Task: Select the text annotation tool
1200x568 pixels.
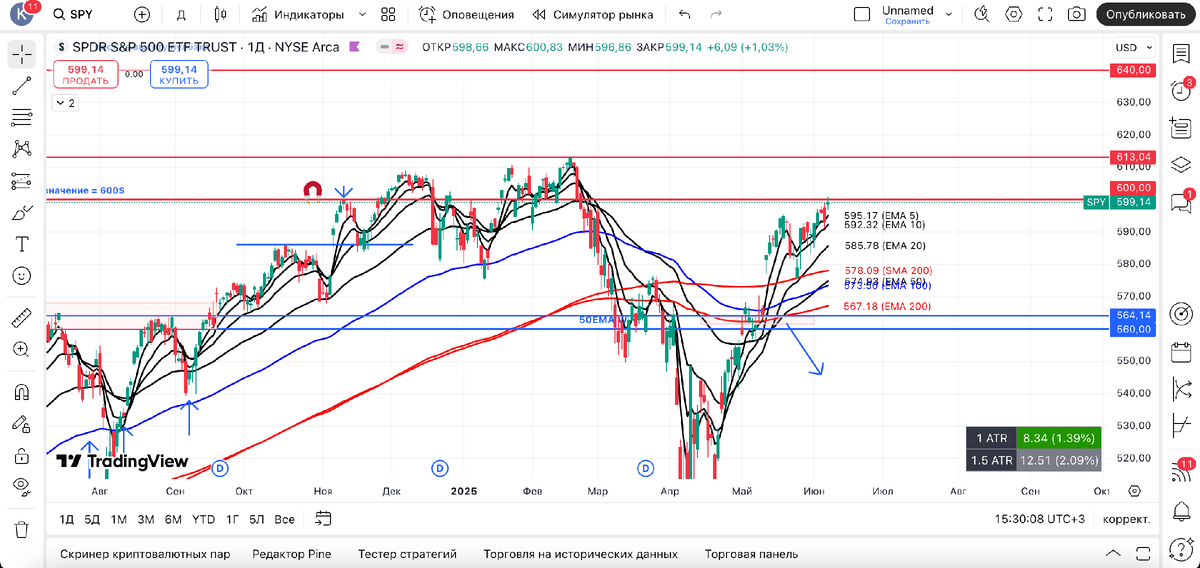Action: (21, 244)
